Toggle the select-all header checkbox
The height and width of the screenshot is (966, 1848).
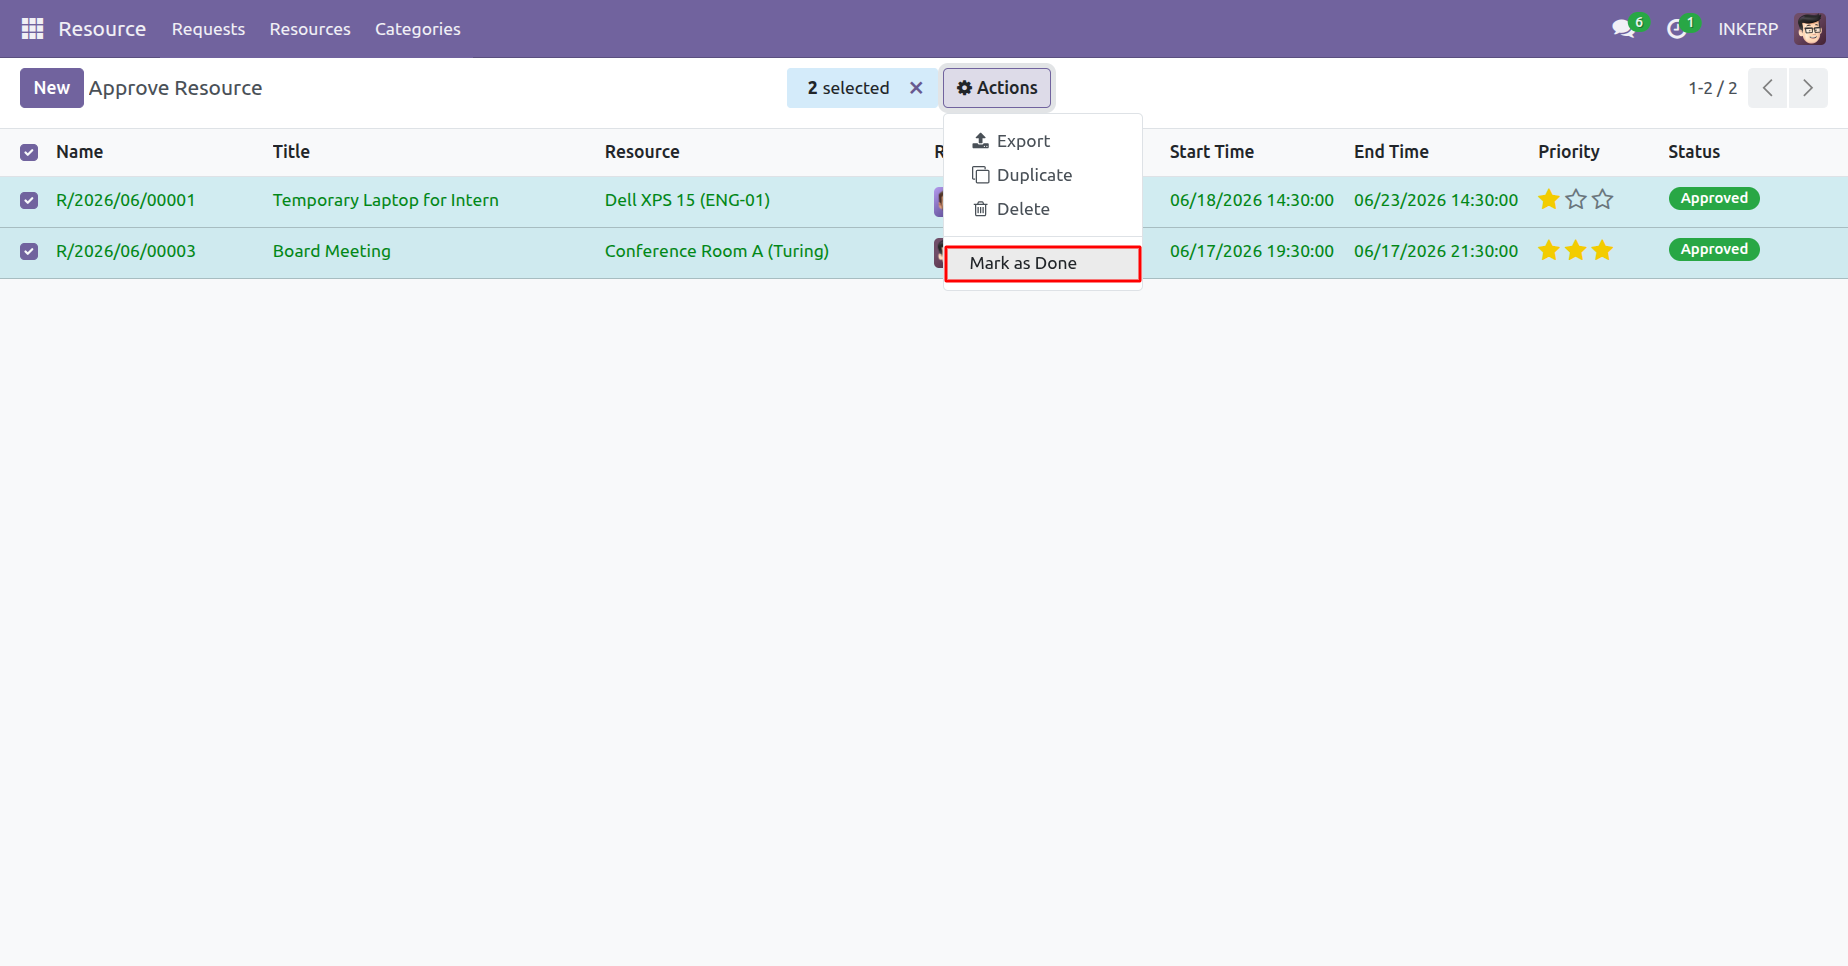pyautogui.click(x=29, y=152)
